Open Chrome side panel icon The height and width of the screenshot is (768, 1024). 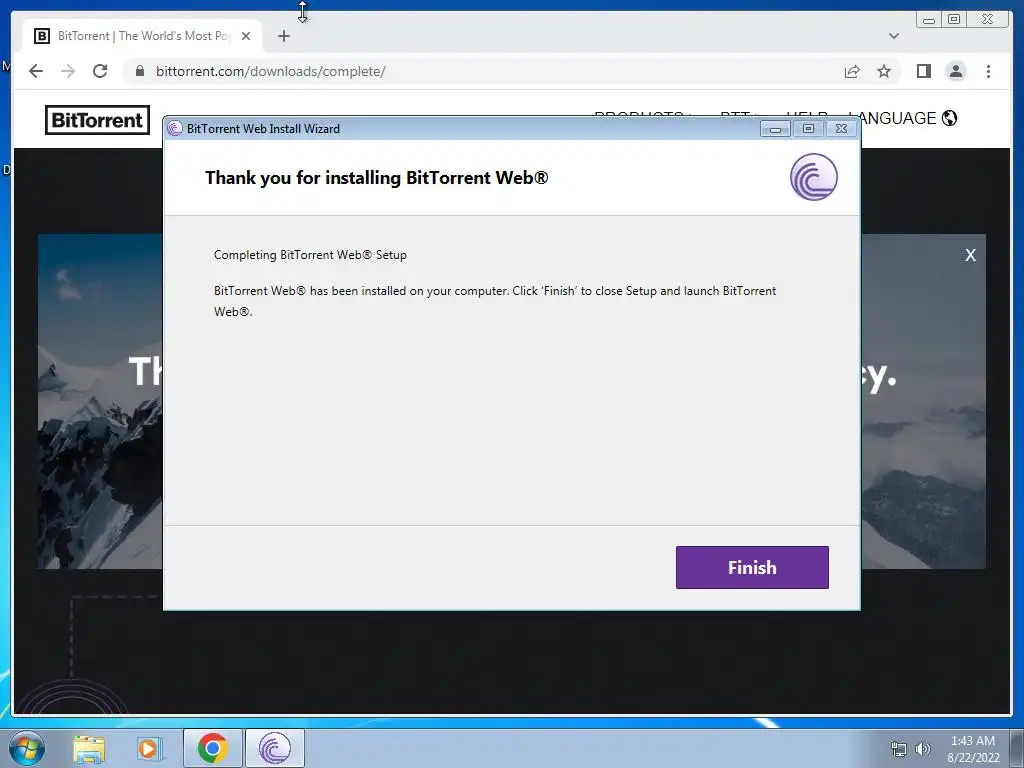point(923,71)
